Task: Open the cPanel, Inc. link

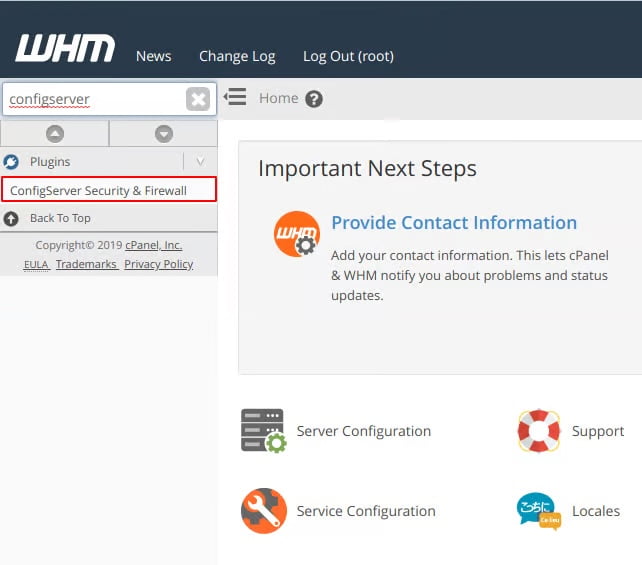Action: click(154, 245)
